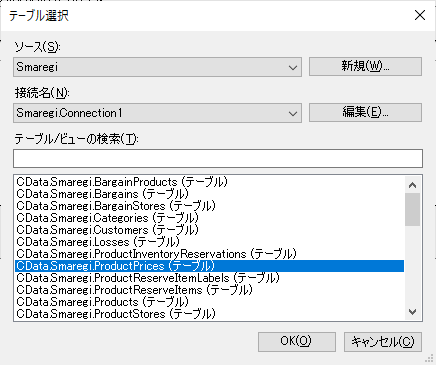Select CData.Smaregi.BargainProducts table row
The height and width of the screenshot is (365, 436).
(209, 182)
